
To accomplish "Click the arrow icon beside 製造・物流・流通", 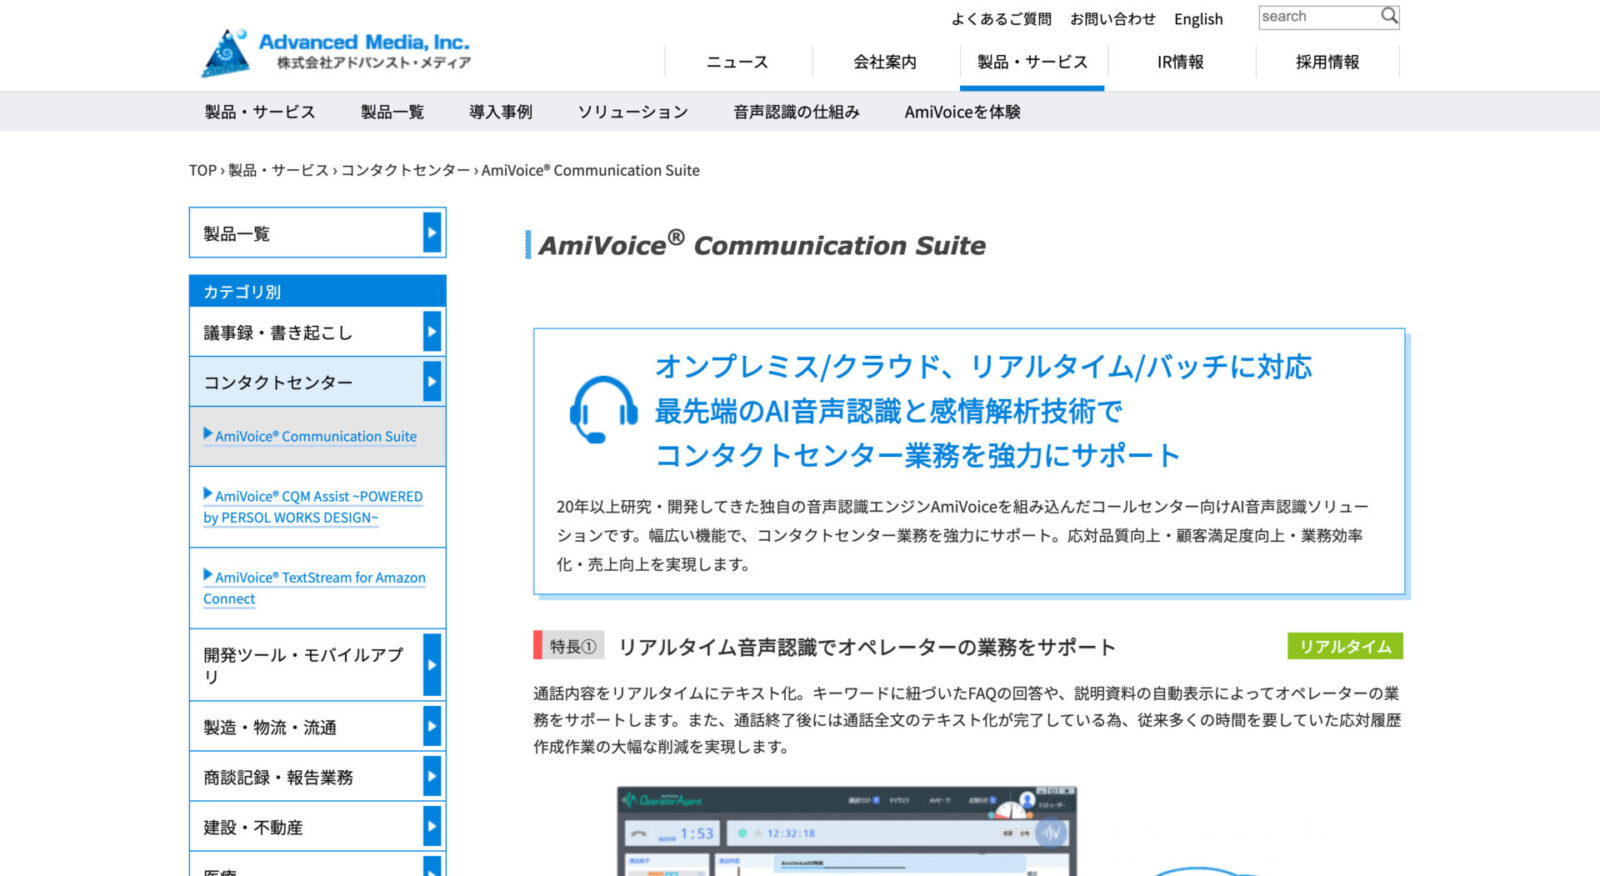I will tap(432, 727).
